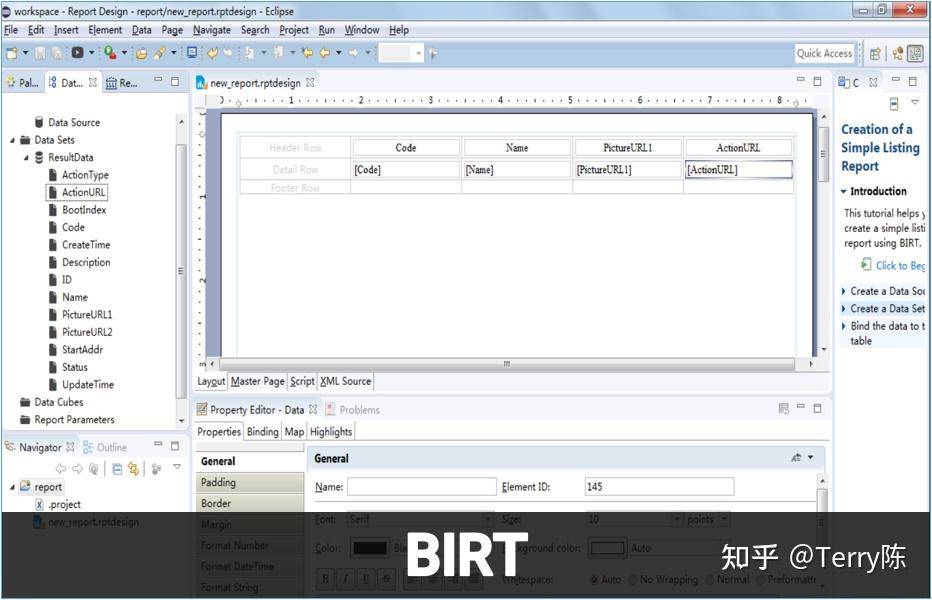Viewport: 932px width, 600px height.
Task: Collapse the Introduction section
Action: (x=843, y=191)
